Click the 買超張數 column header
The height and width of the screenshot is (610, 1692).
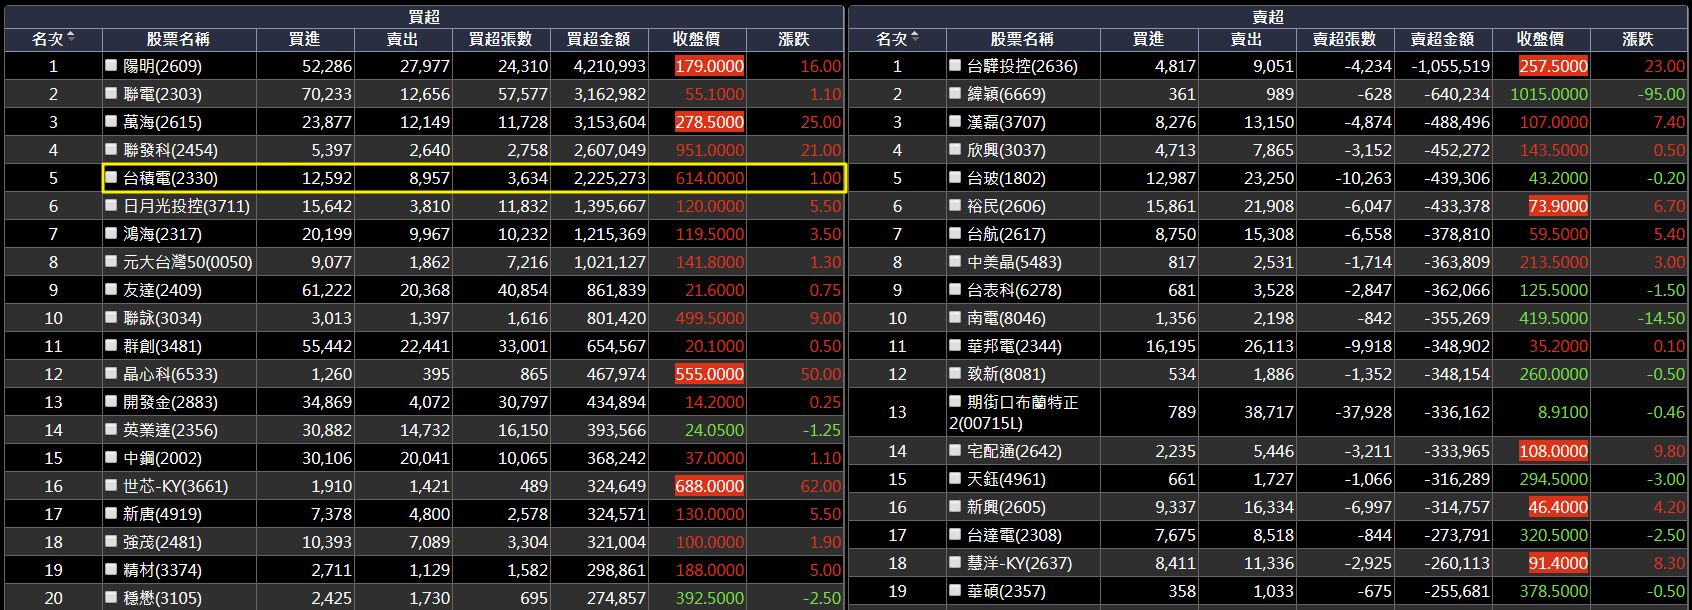[x=501, y=39]
